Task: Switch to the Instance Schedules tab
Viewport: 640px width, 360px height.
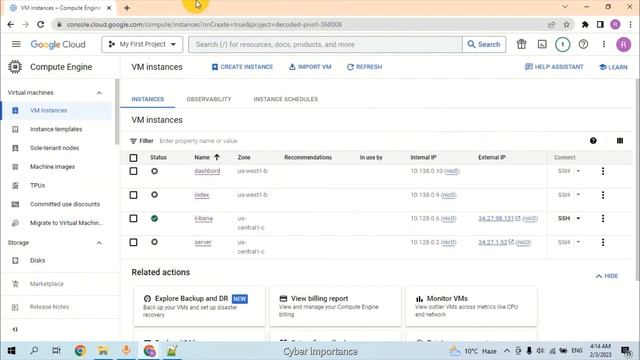Action: (286, 99)
